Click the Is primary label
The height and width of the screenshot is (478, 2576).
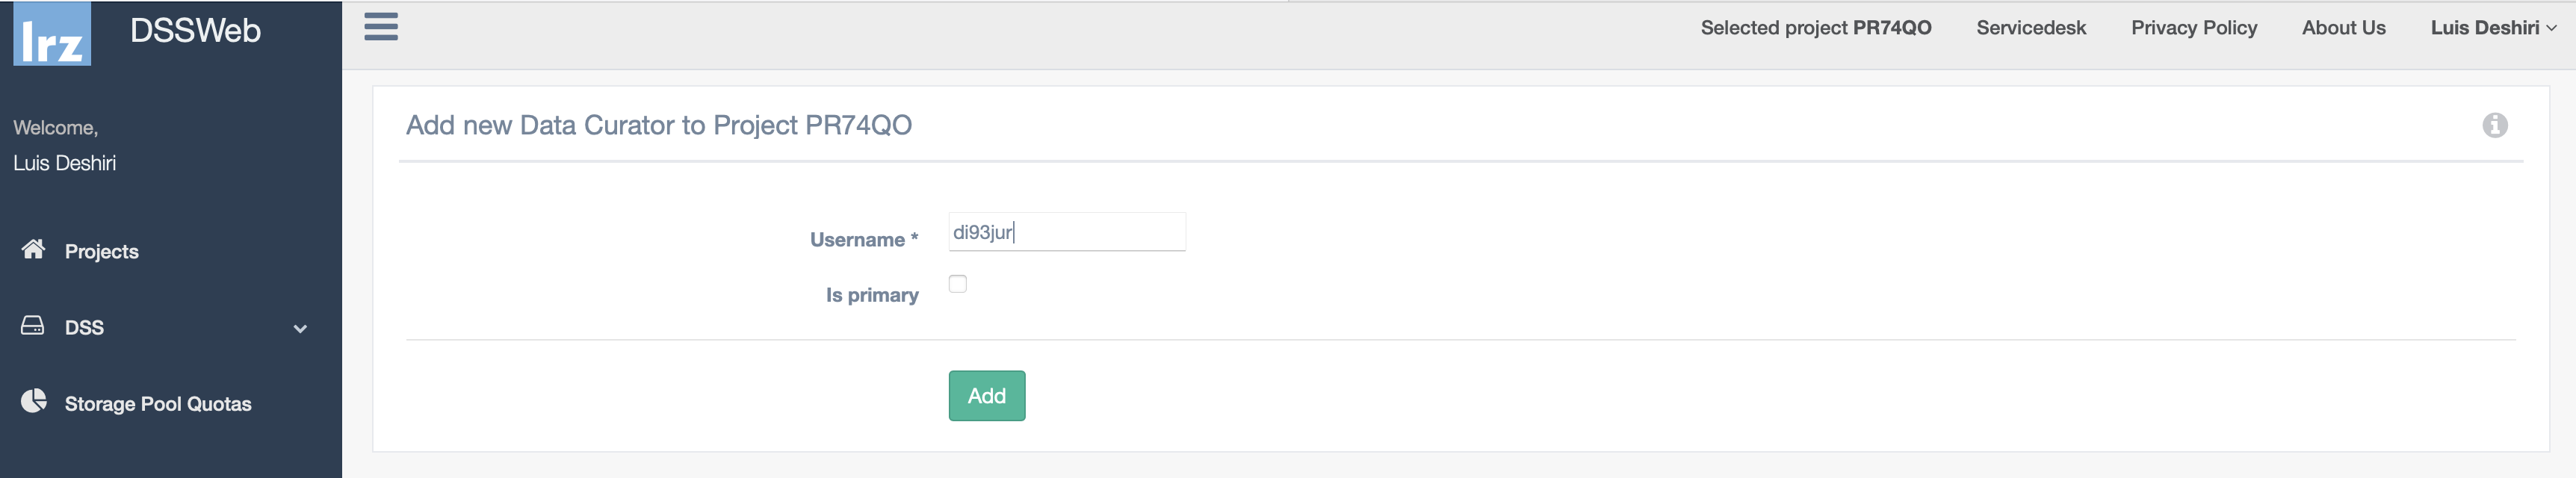[872, 295]
